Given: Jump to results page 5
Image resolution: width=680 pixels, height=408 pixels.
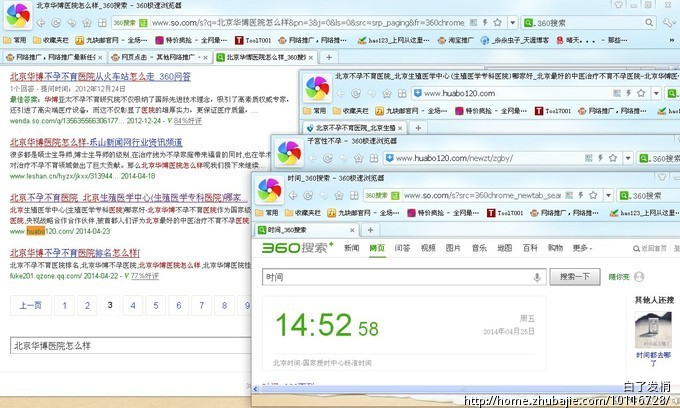Looking at the screenshot, I should pyautogui.click(x=156, y=305).
